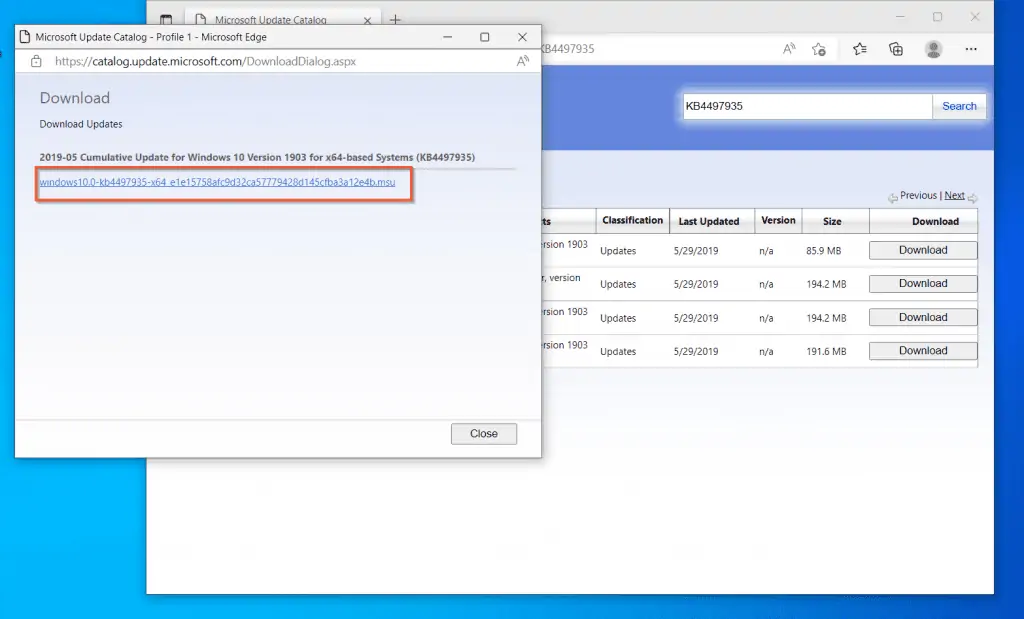1024x619 pixels.
Task: Click the 191.6 MB size cell
Action: coord(826,351)
